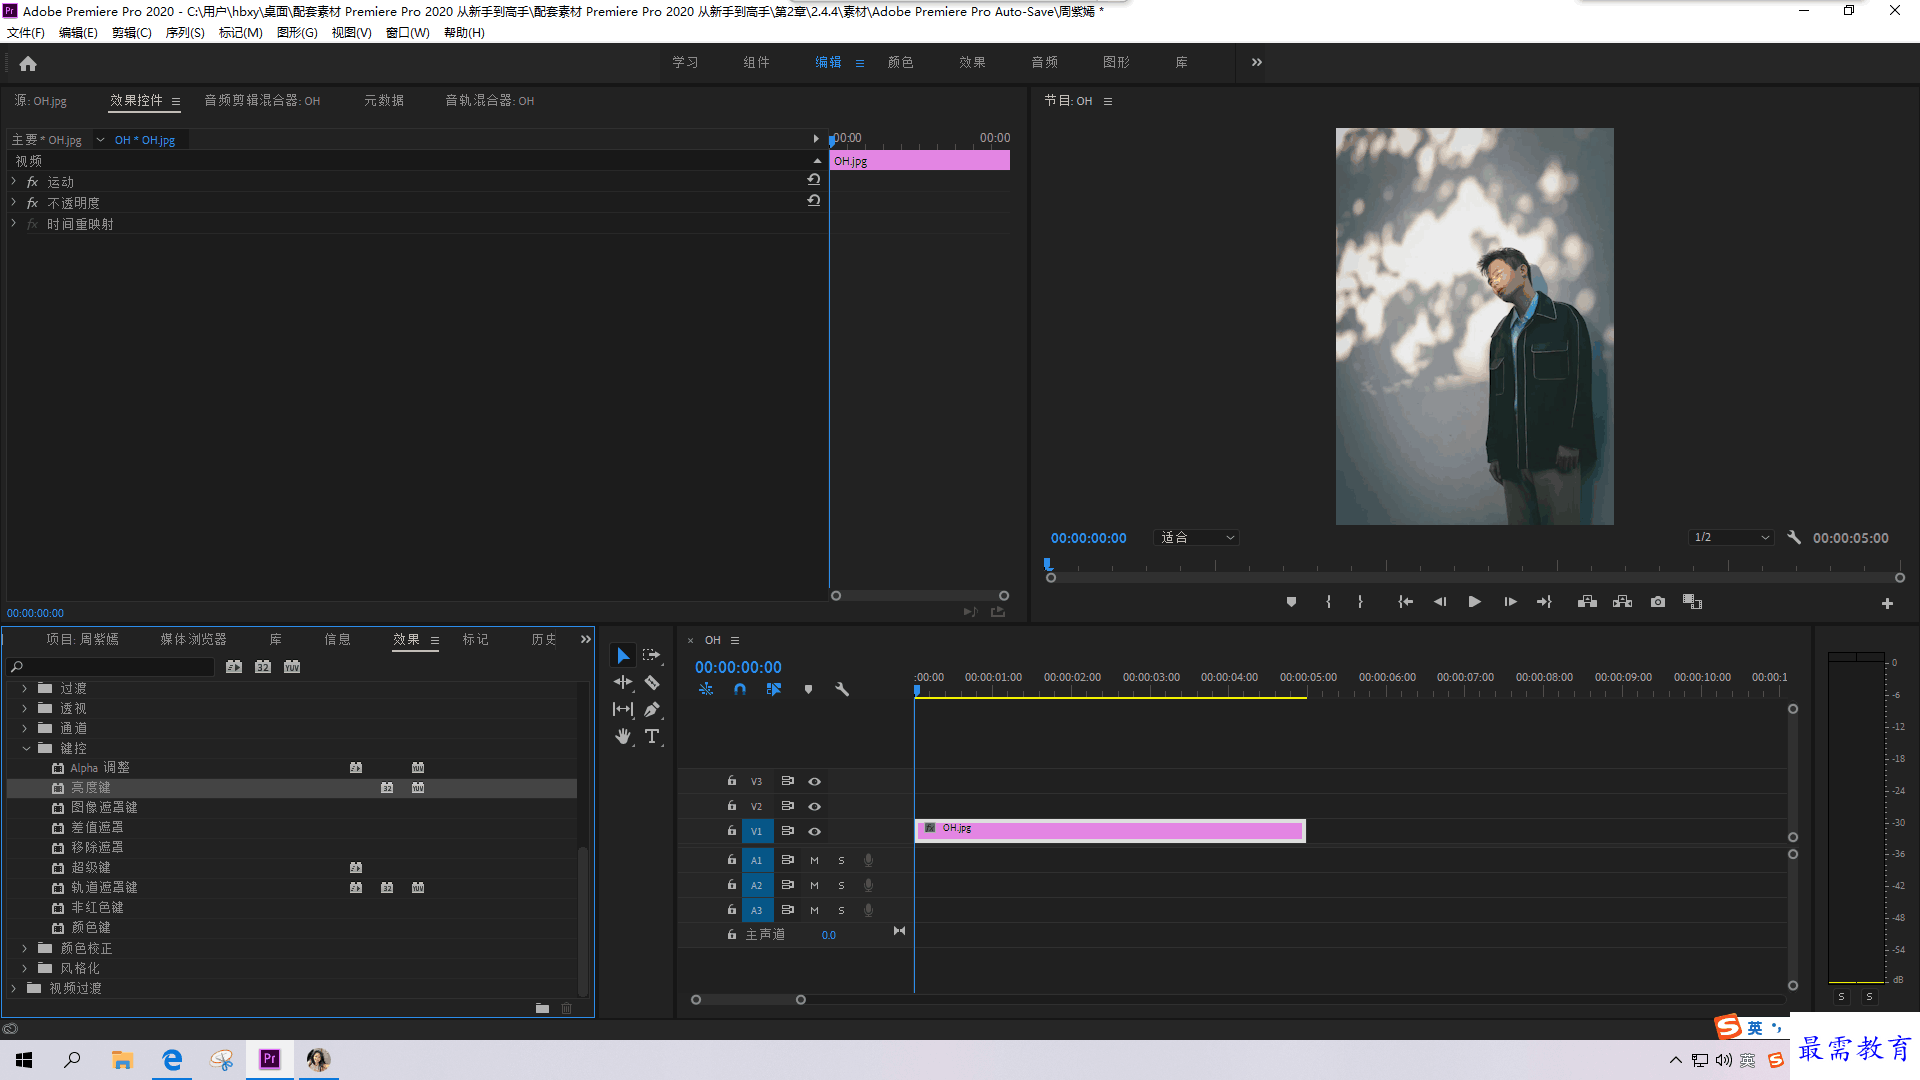The image size is (1920, 1080).
Task: Switch to 音频 workspace tab
Action: click(x=1044, y=62)
